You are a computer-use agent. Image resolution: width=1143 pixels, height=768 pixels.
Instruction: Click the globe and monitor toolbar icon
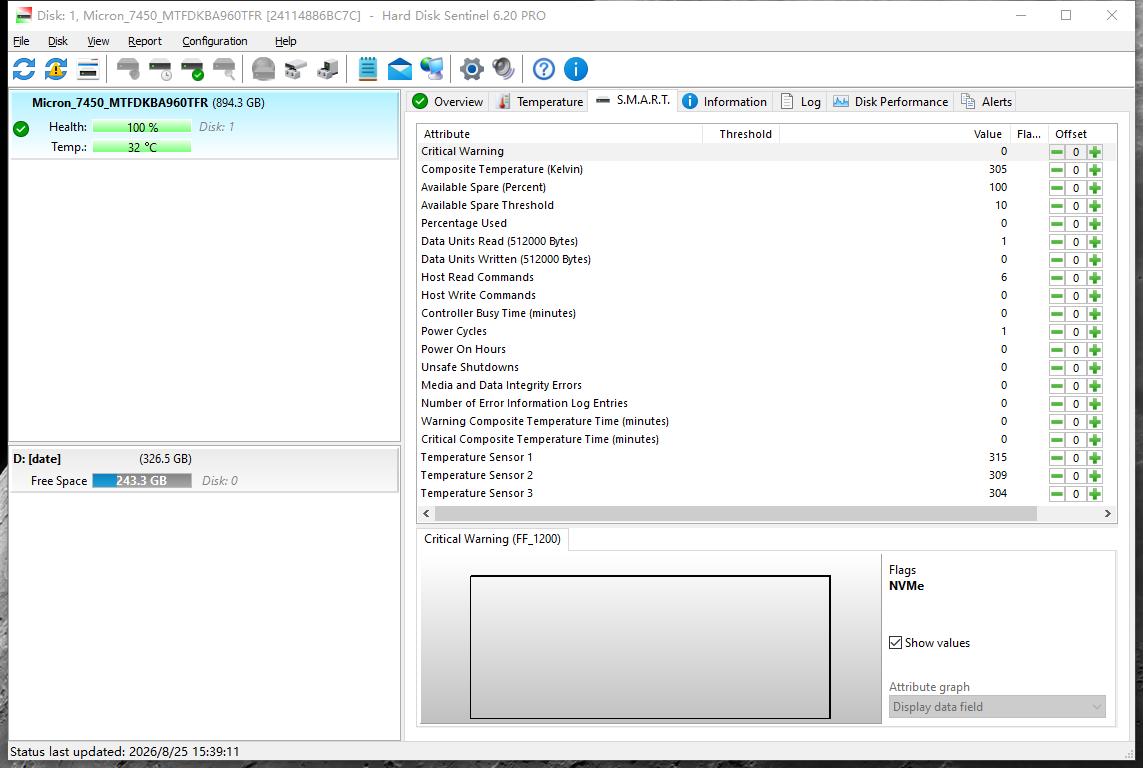[432, 69]
